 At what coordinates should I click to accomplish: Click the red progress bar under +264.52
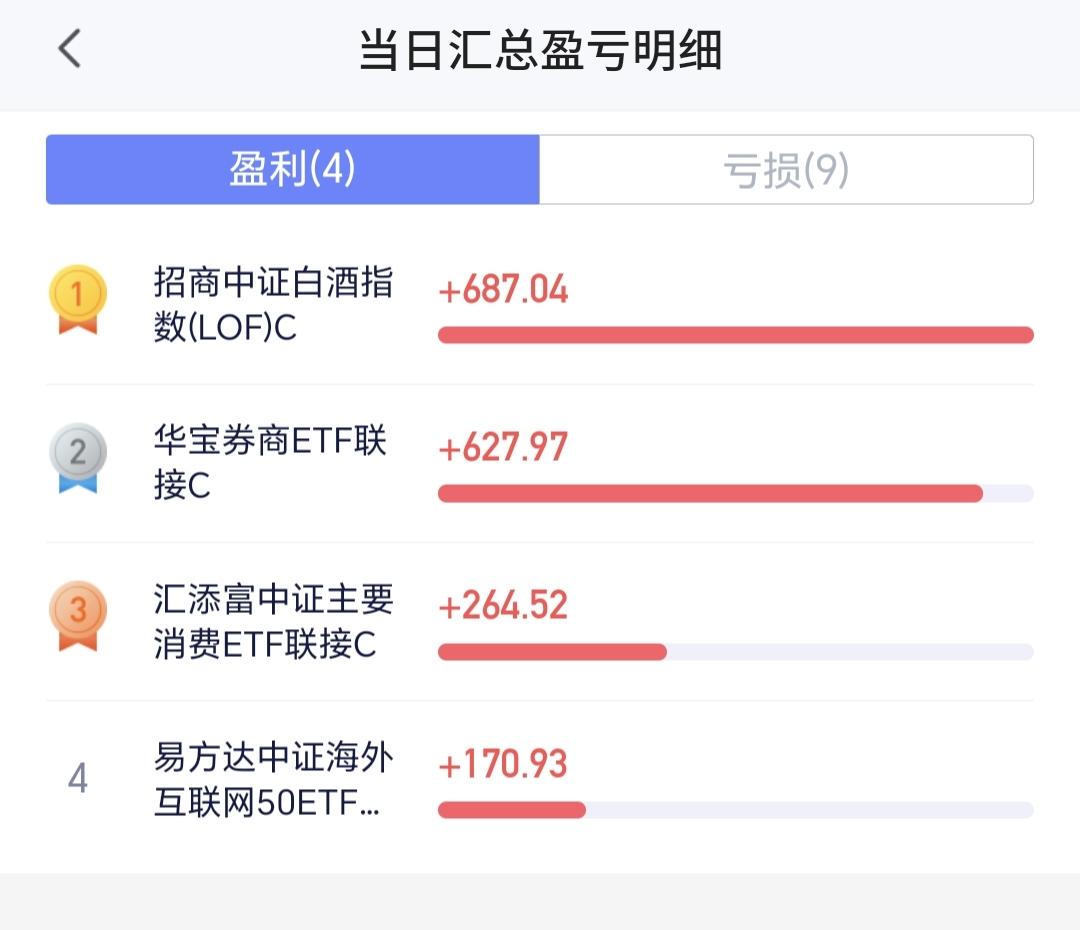point(552,652)
